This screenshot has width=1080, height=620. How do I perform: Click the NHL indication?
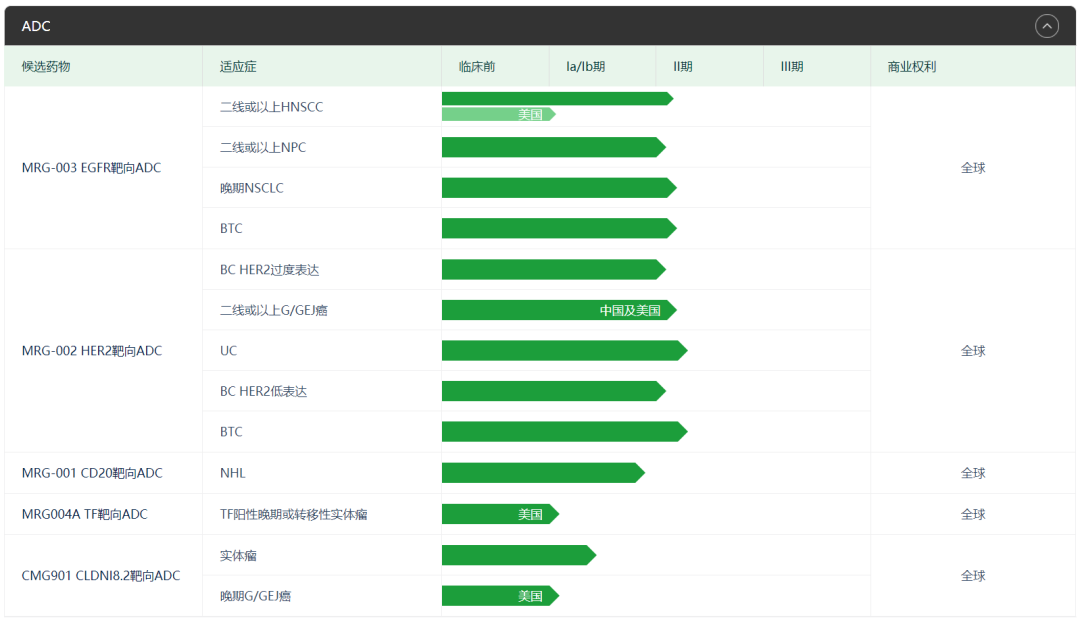point(232,473)
